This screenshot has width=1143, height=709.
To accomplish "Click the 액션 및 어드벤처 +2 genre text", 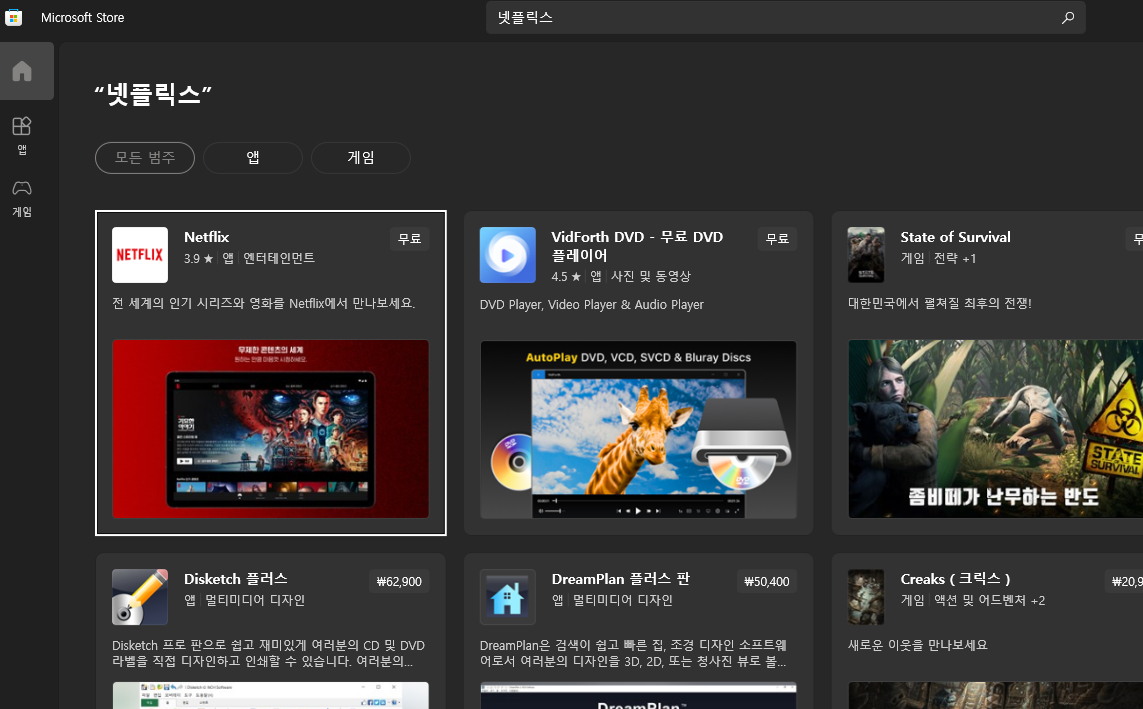I will (x=989, y=600).
